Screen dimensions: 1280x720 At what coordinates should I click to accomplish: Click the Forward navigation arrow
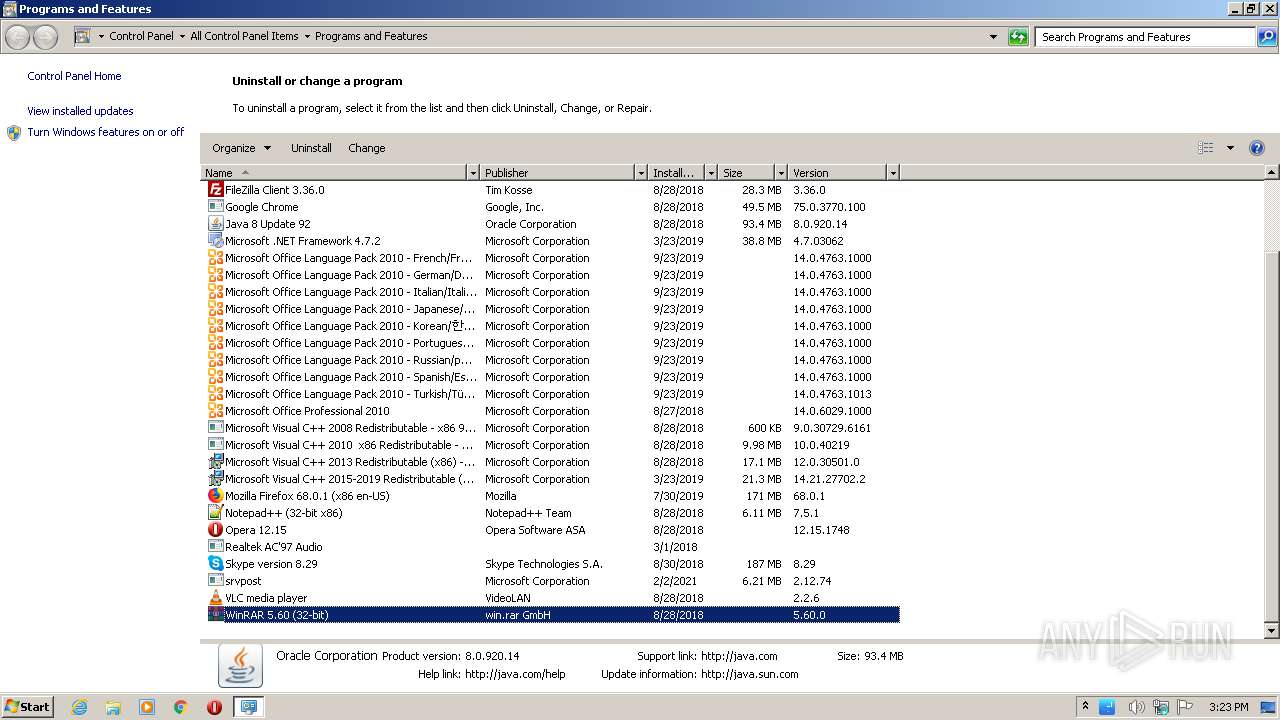click(45, 37)
